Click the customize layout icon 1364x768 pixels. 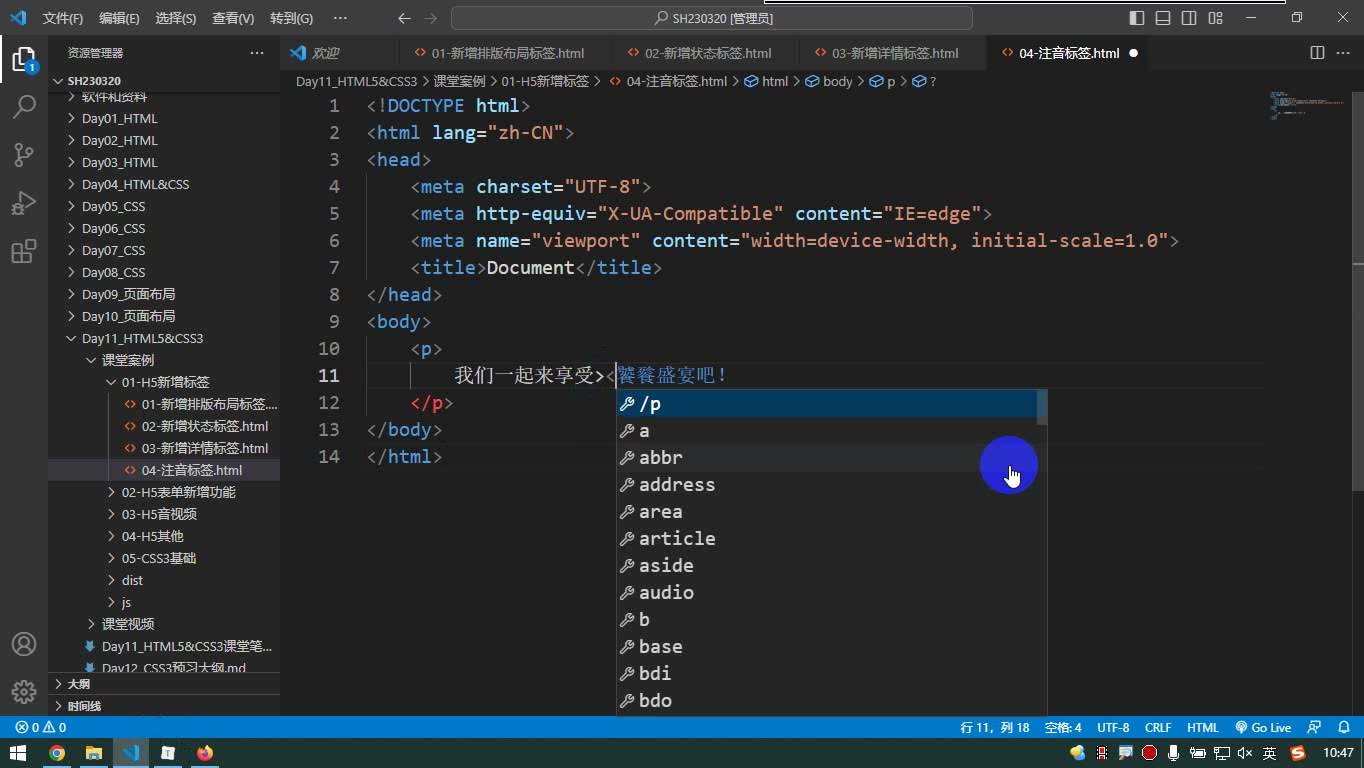[1215, 18]
